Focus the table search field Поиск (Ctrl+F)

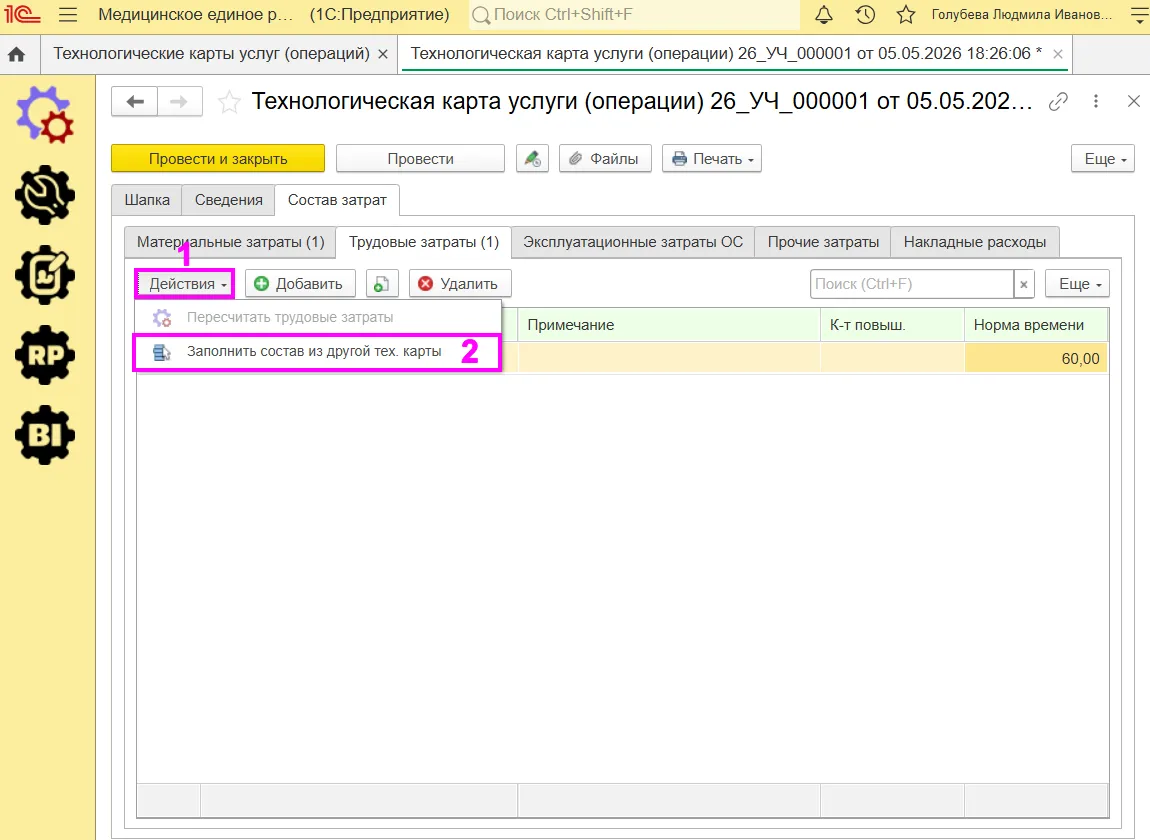tap(912, 284)
